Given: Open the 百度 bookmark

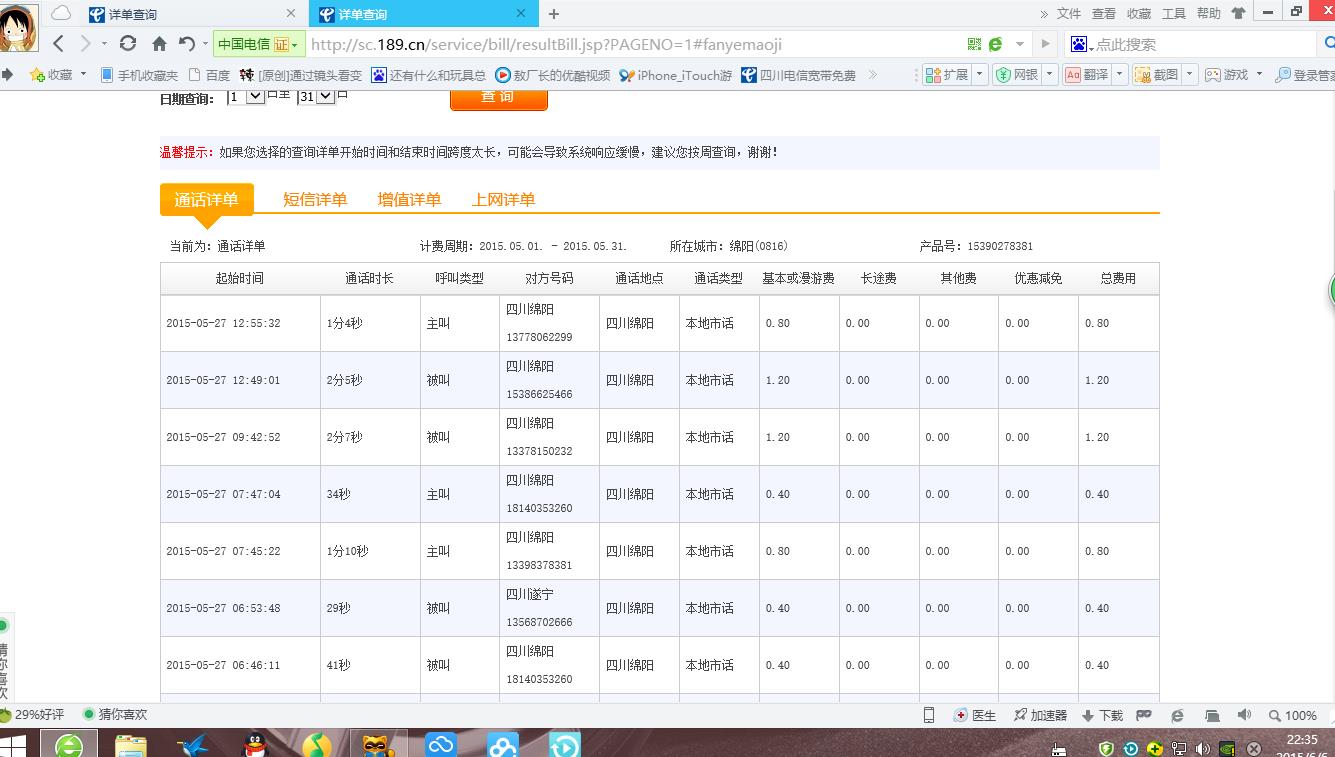Looking at the screenshot, I should tap(209, 75).
